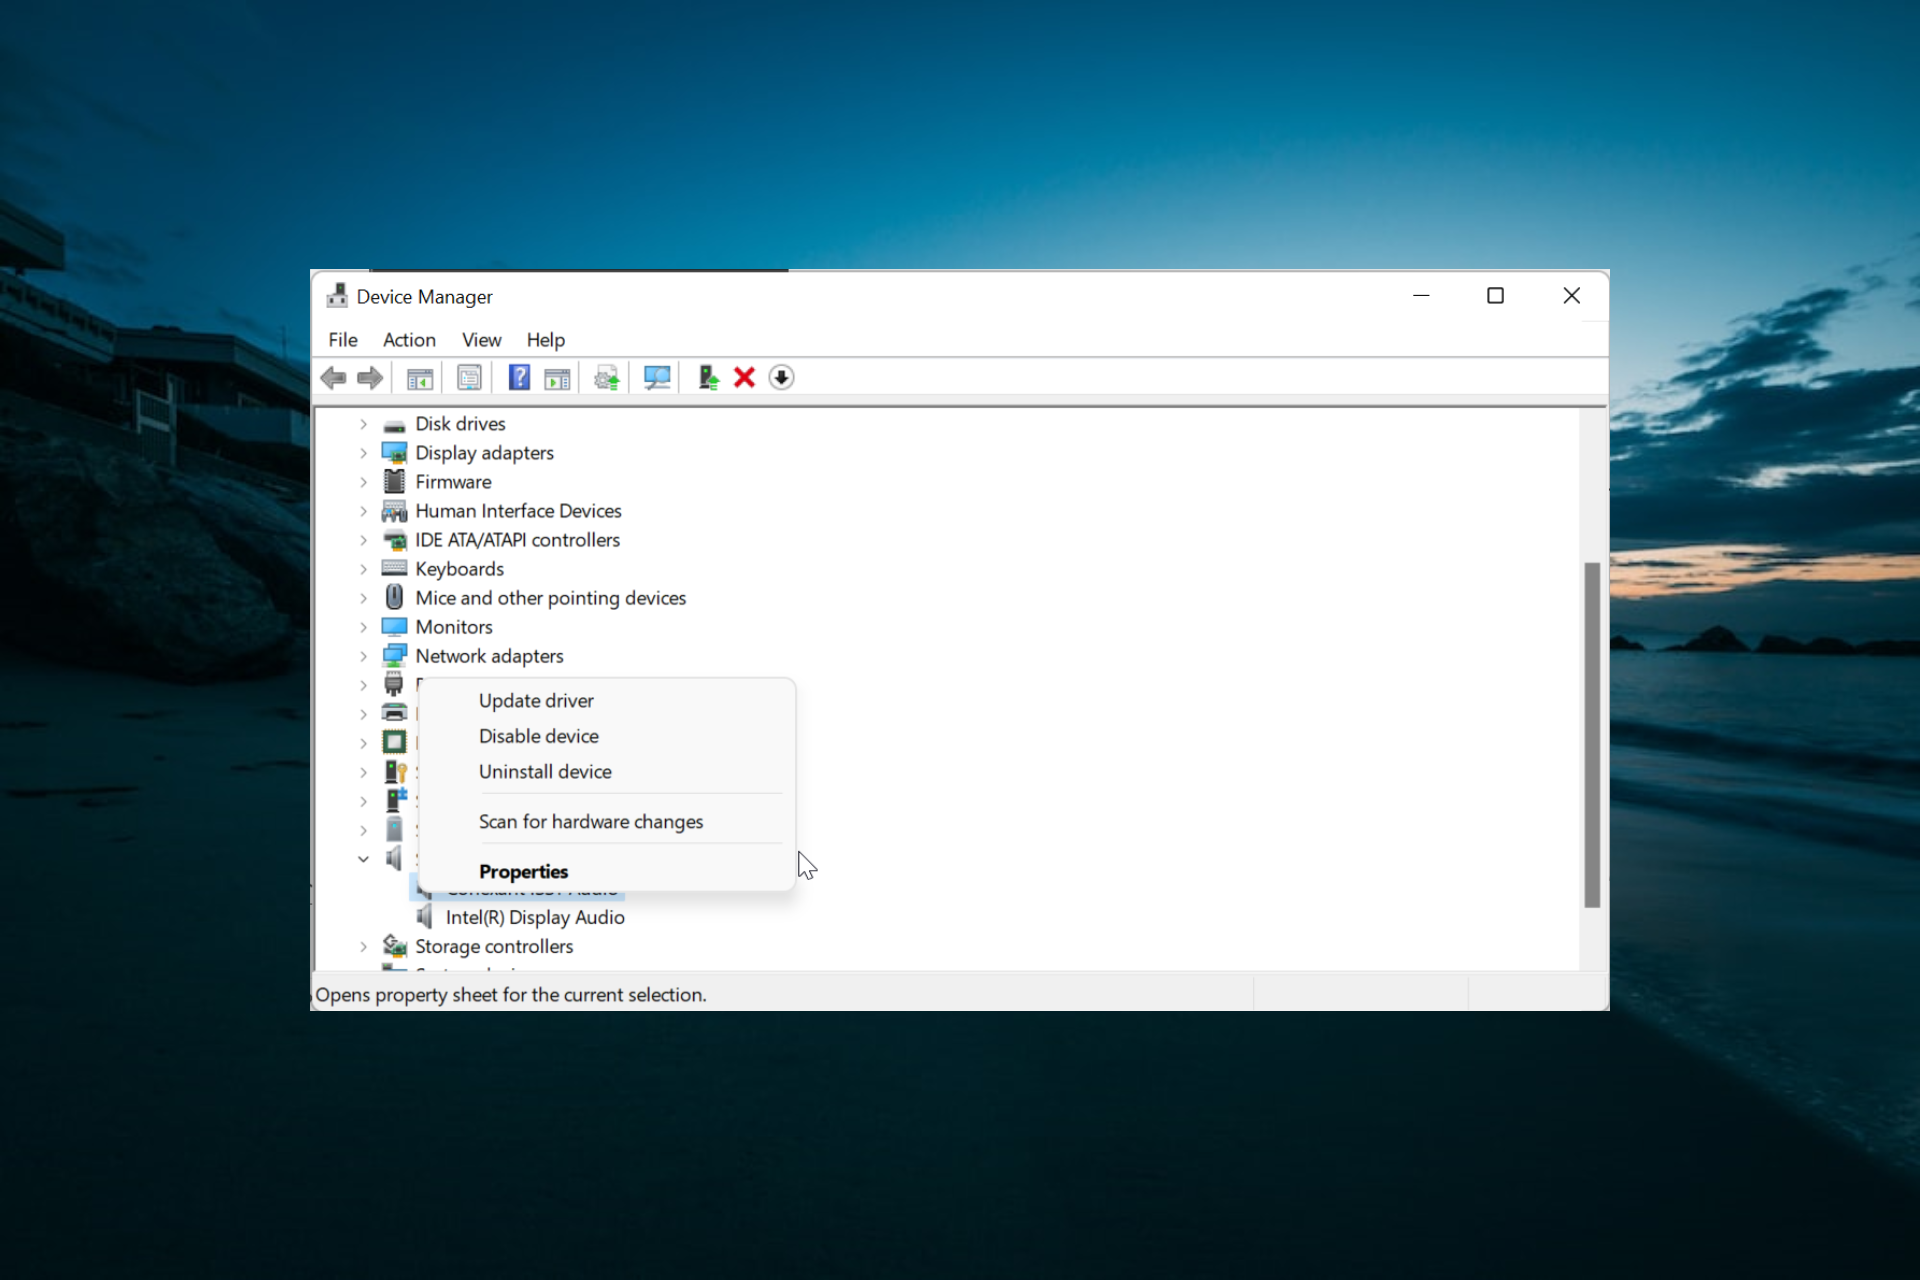Click the back navigation arrow icon
This screenshot has height=1280, width=1920.
[334, 377]
